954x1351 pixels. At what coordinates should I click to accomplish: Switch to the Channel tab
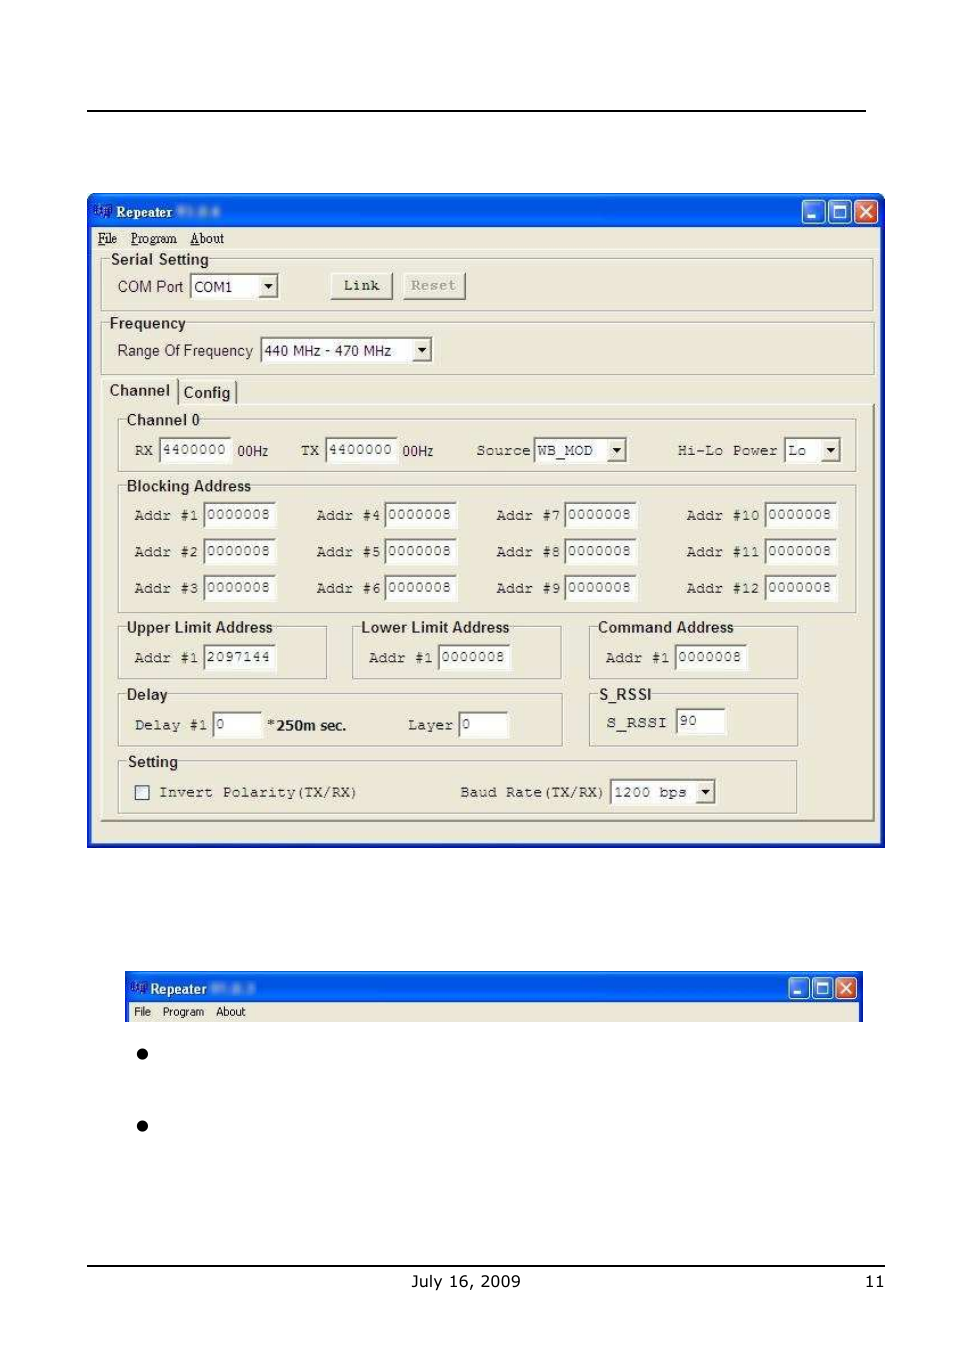140,391
